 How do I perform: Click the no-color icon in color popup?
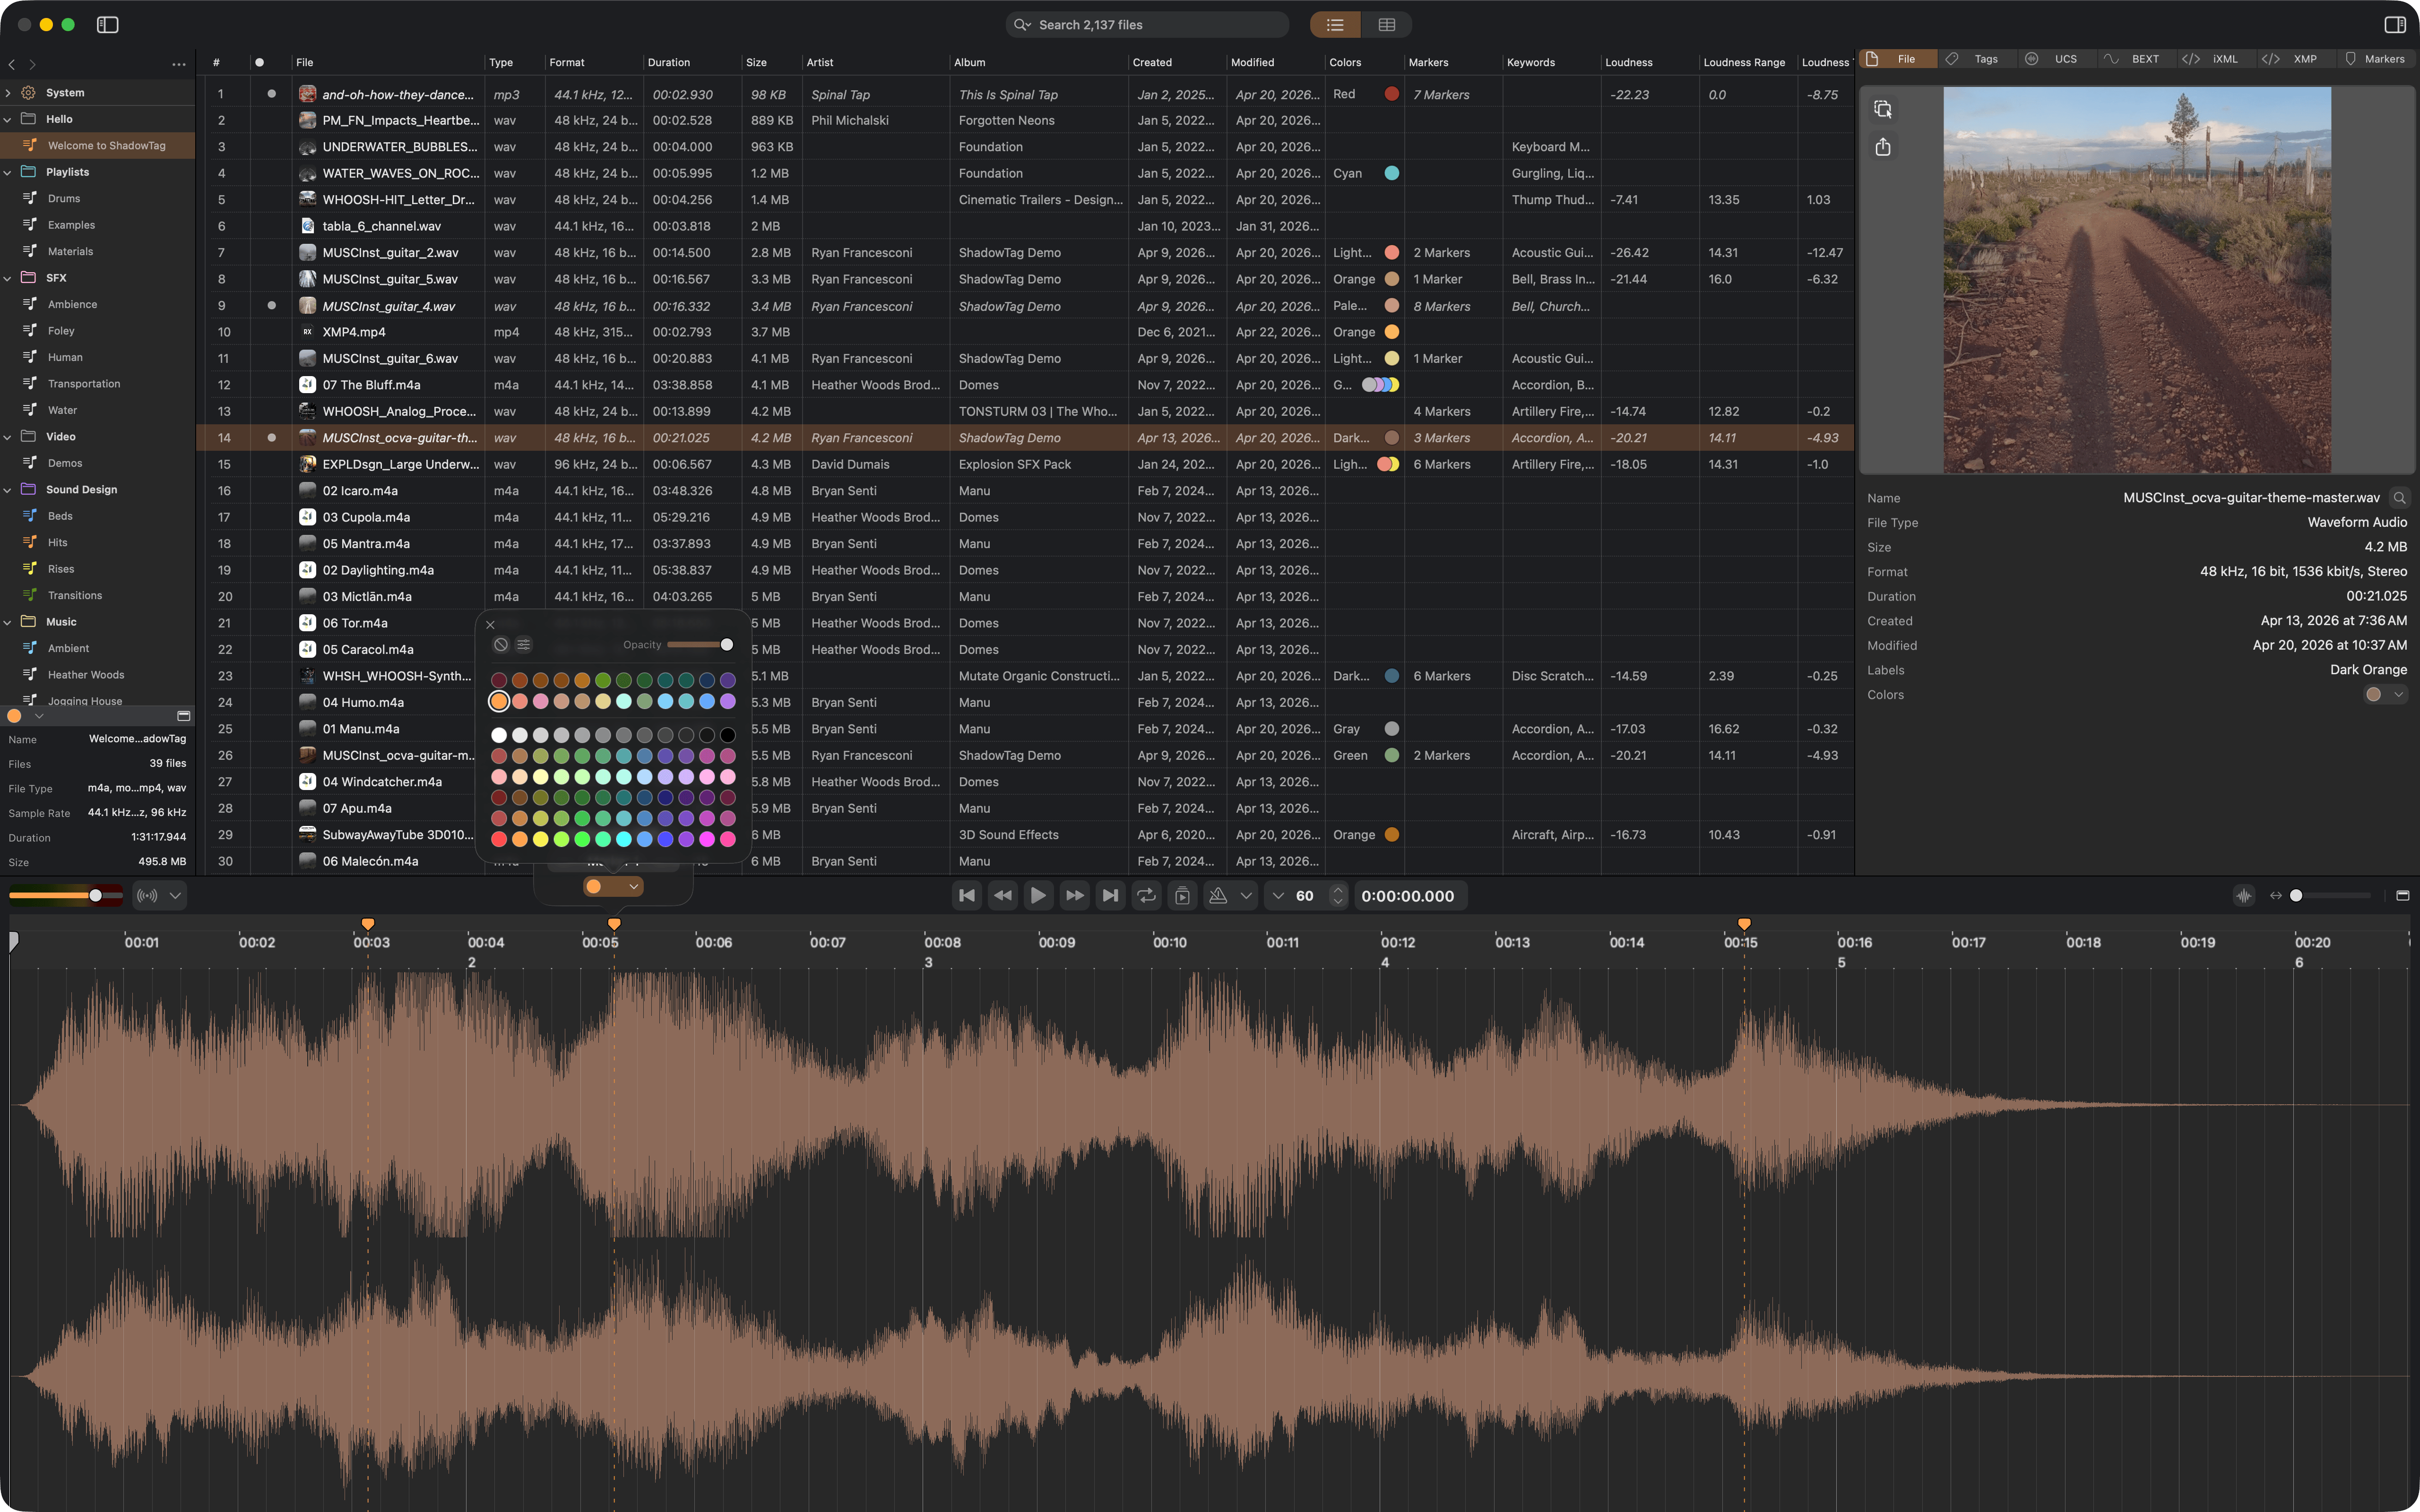point(501,645)
